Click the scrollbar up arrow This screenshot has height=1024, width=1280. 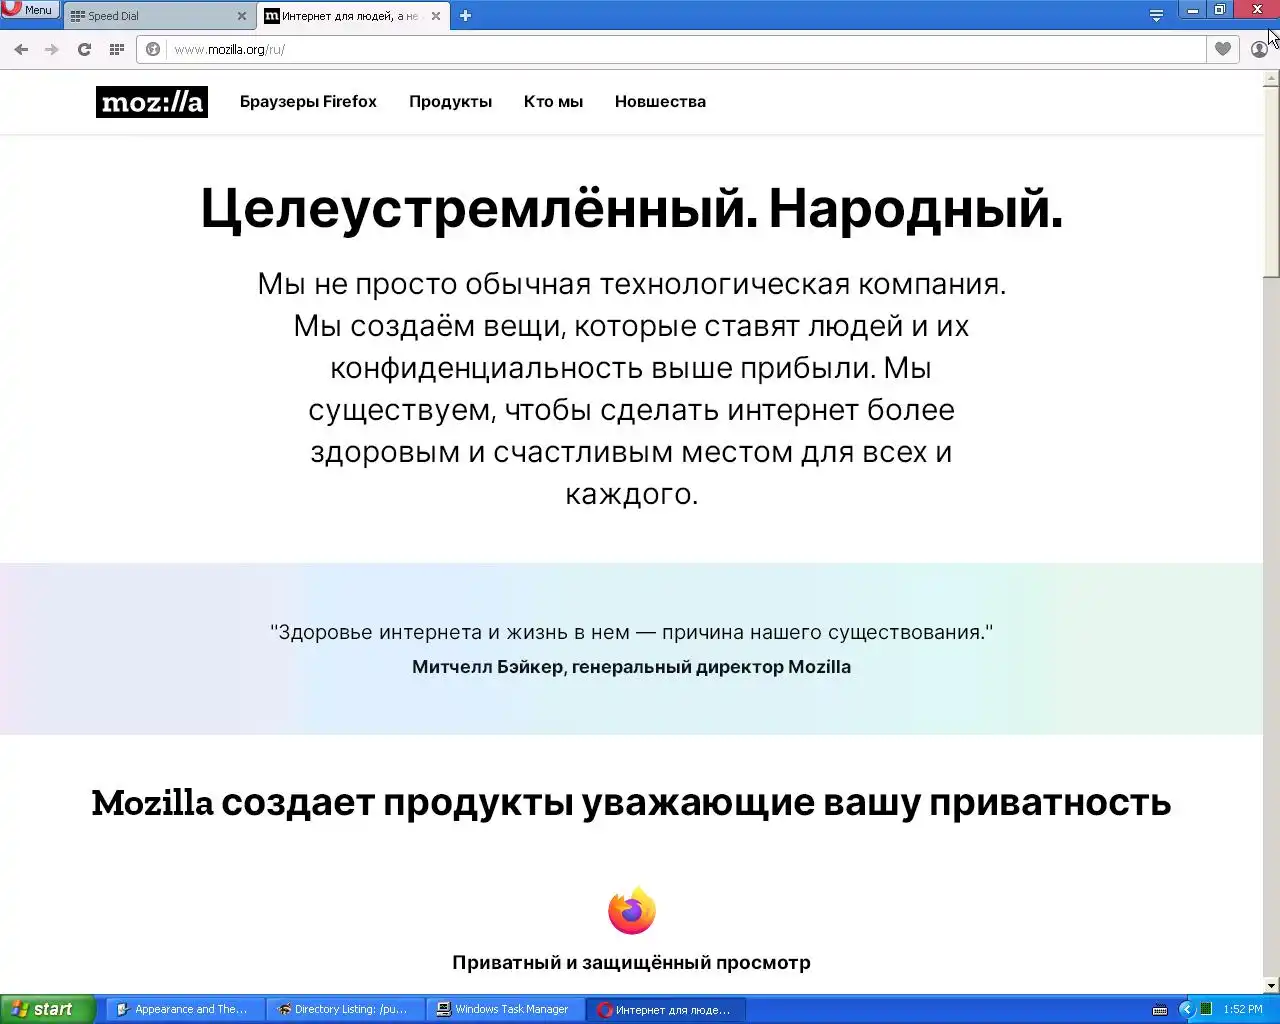(1271, 79)
